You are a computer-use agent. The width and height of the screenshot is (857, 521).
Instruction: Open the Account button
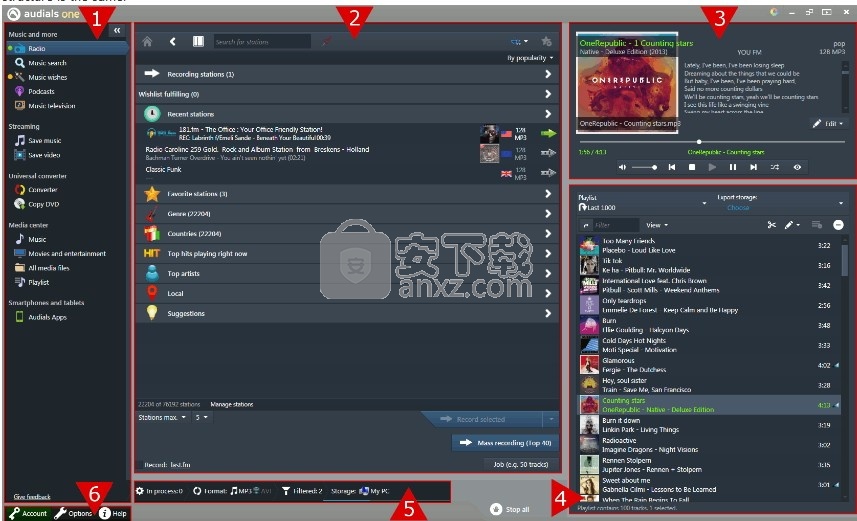pyautogui.click(x=28, y=513)
